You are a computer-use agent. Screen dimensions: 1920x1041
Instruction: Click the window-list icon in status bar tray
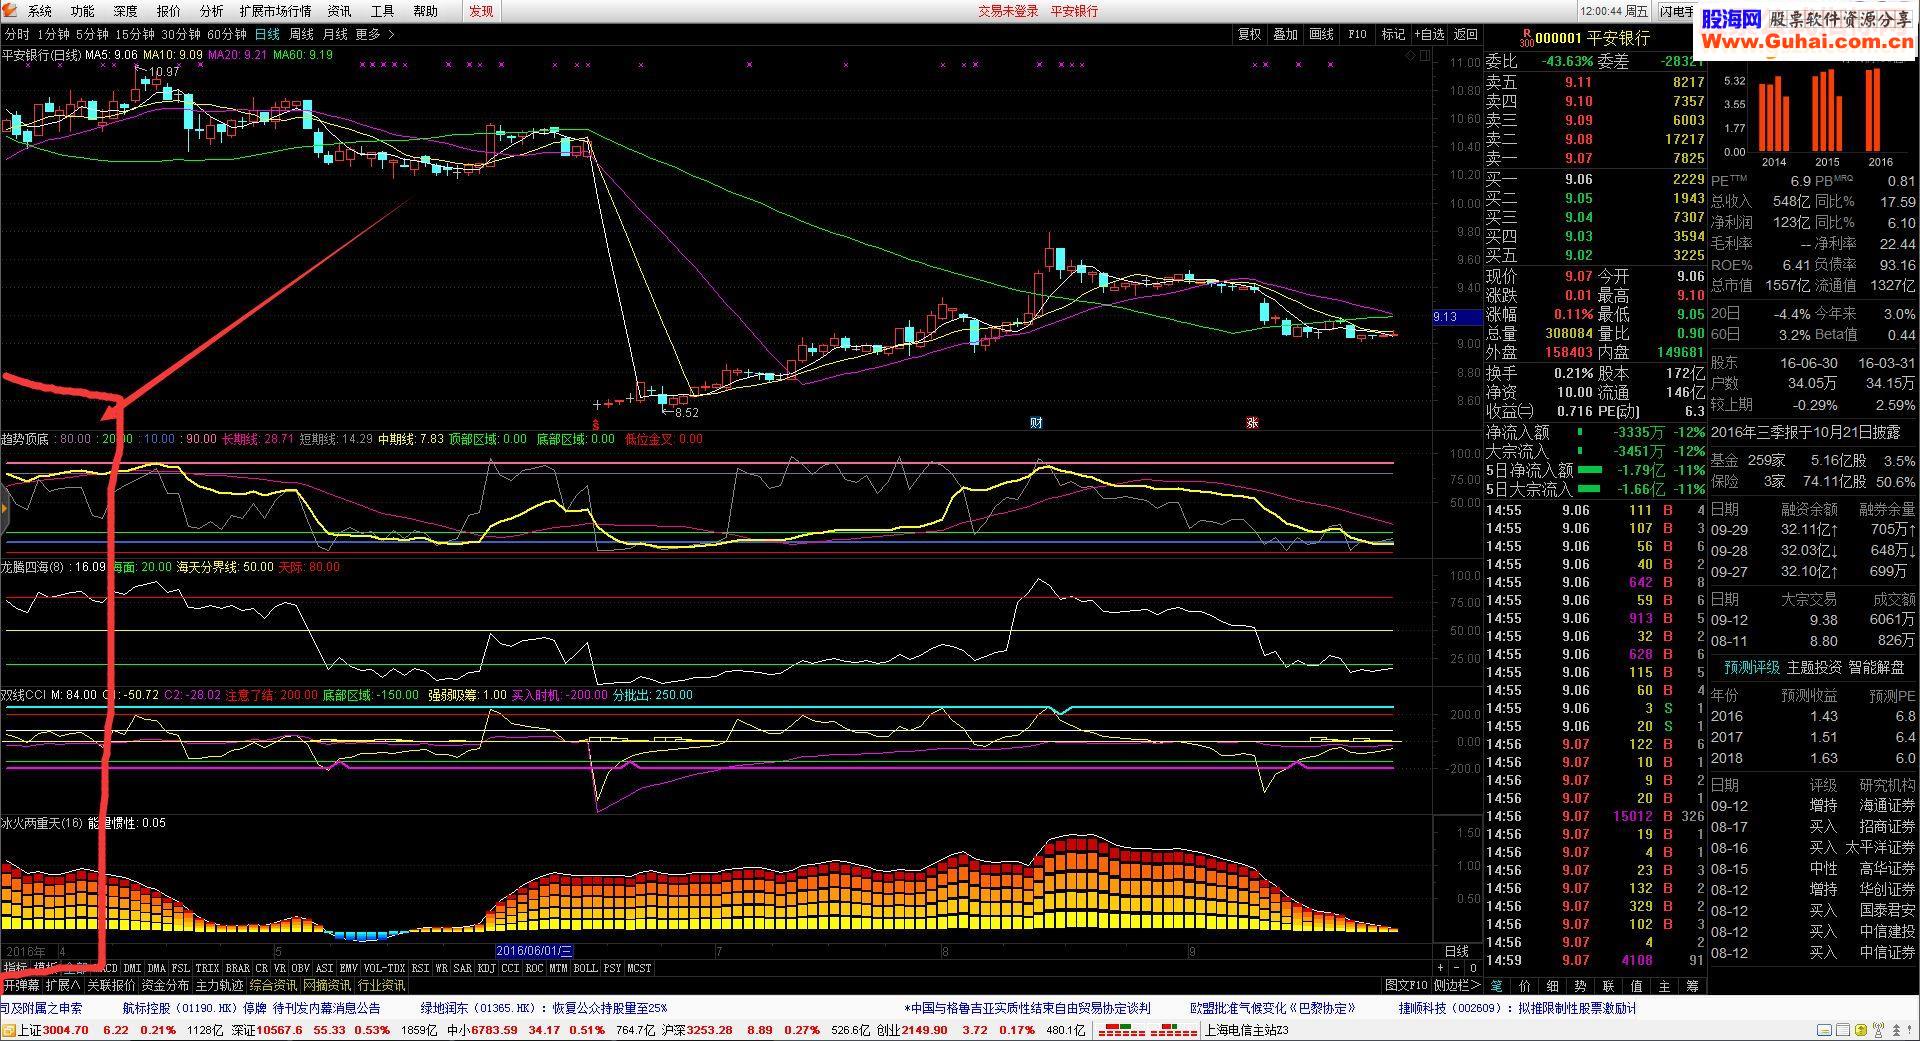[x=1845, y=1030]
